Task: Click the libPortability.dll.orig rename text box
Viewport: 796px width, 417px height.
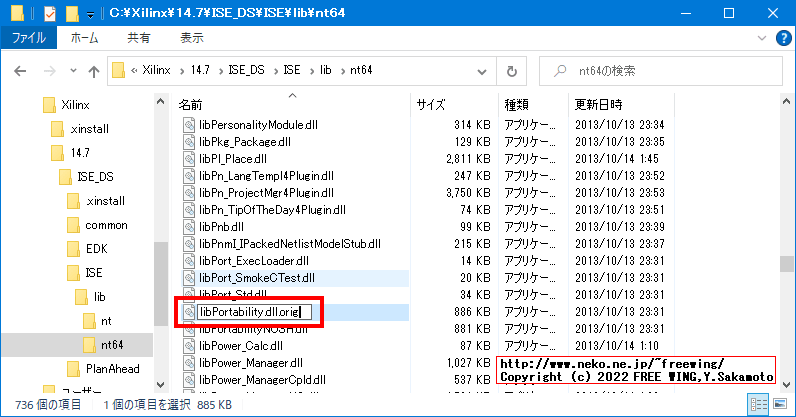Action: point(254,312)
